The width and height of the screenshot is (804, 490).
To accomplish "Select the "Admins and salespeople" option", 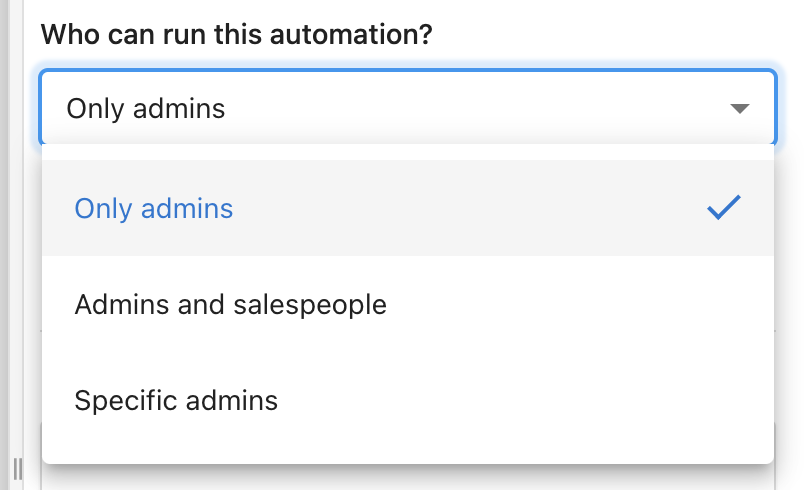I will [408, 304].
